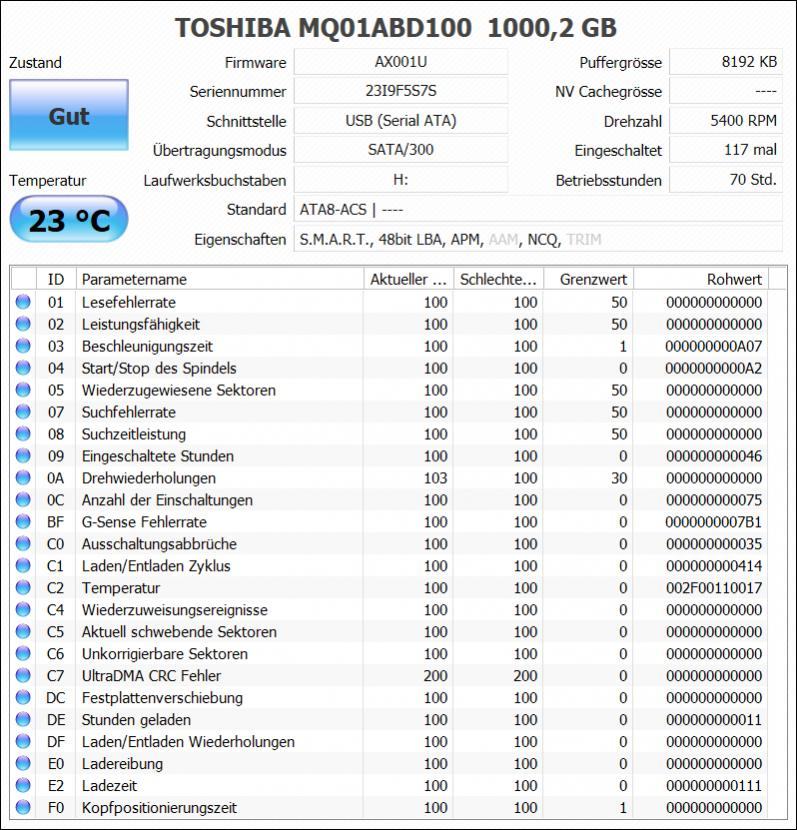Click status orb for Laden/Entladen Wiederholungen
This screenshot has width=797, height=830.
(23, 742)
